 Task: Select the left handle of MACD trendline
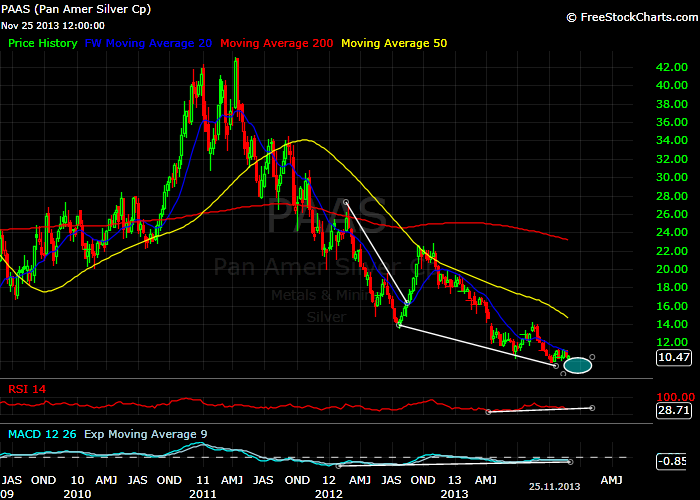point(338,466)
